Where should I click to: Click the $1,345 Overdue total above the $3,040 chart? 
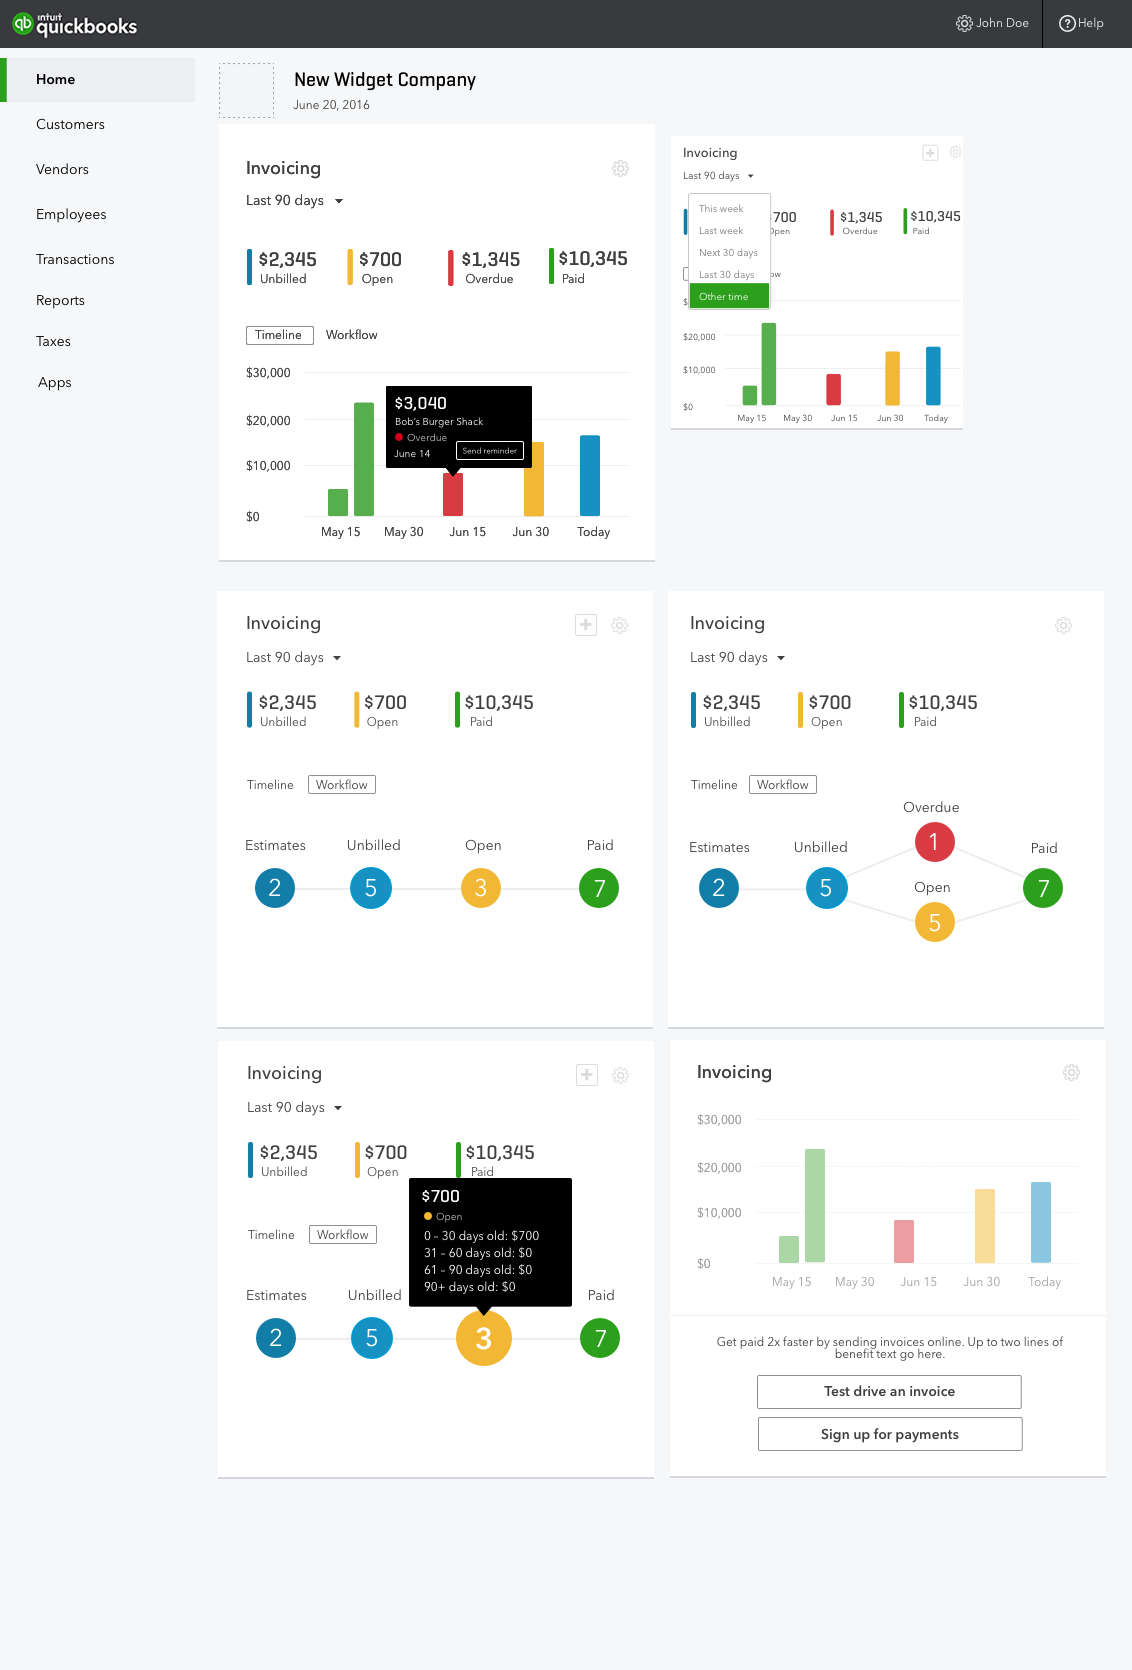[485, 267]
